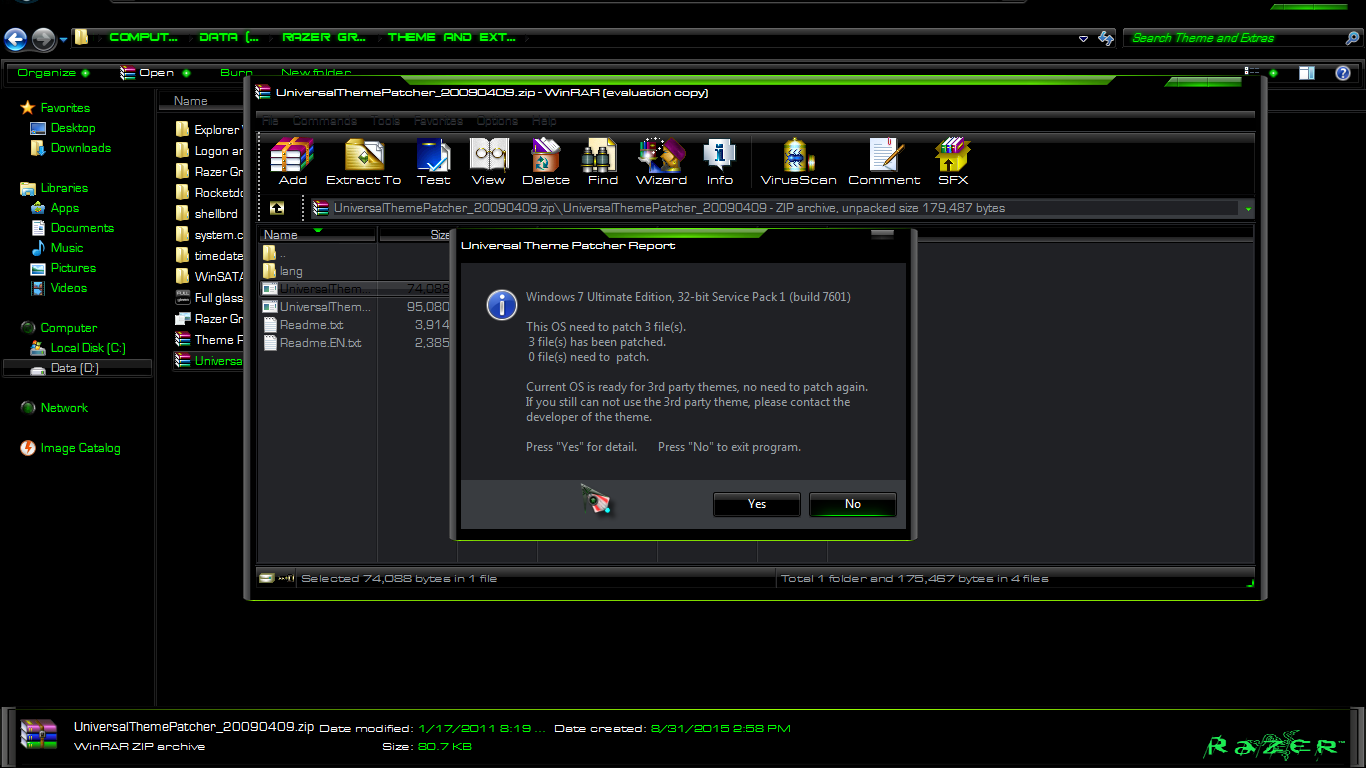1366x768 pixels.
Task: Click Burn in Explorer toolbar
Action: point(236,73)
